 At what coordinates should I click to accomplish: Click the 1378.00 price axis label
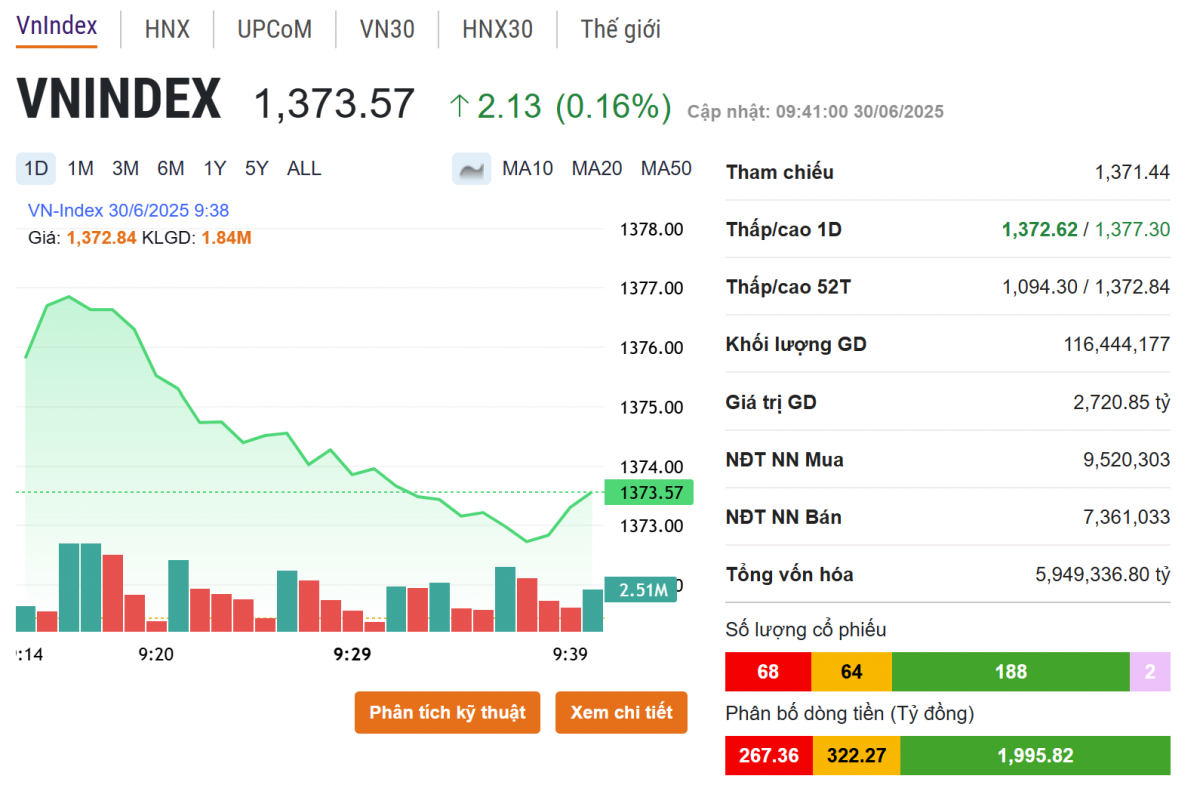point(652,229)
